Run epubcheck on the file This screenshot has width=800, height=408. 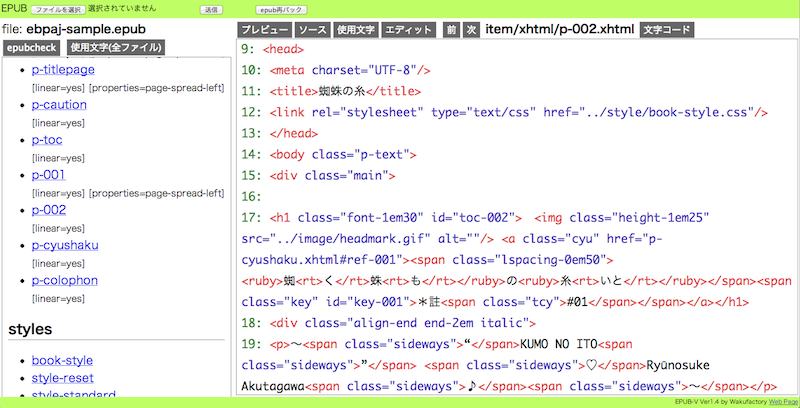(31, 47)
